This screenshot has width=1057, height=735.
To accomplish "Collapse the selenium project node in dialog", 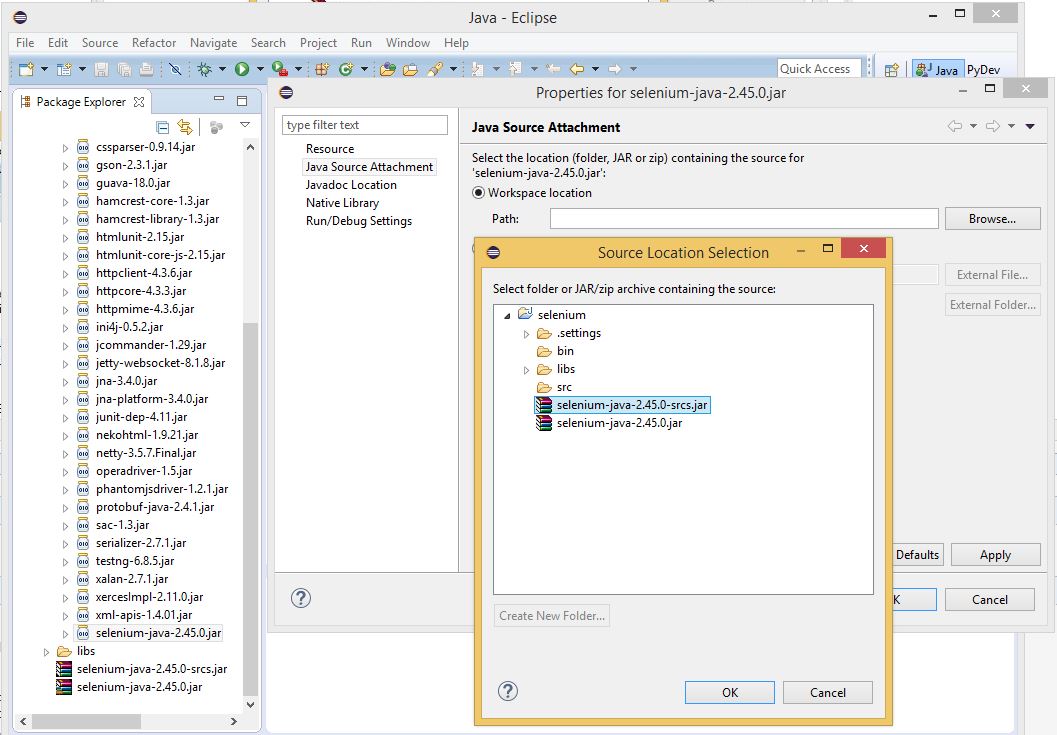I will pyautogui.click(x=507, y=316).
